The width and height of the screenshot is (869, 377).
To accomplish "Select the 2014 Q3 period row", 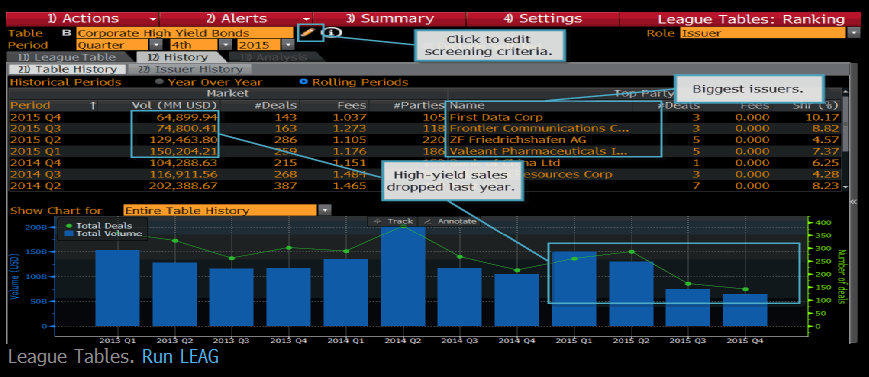I will pos(425,174).
